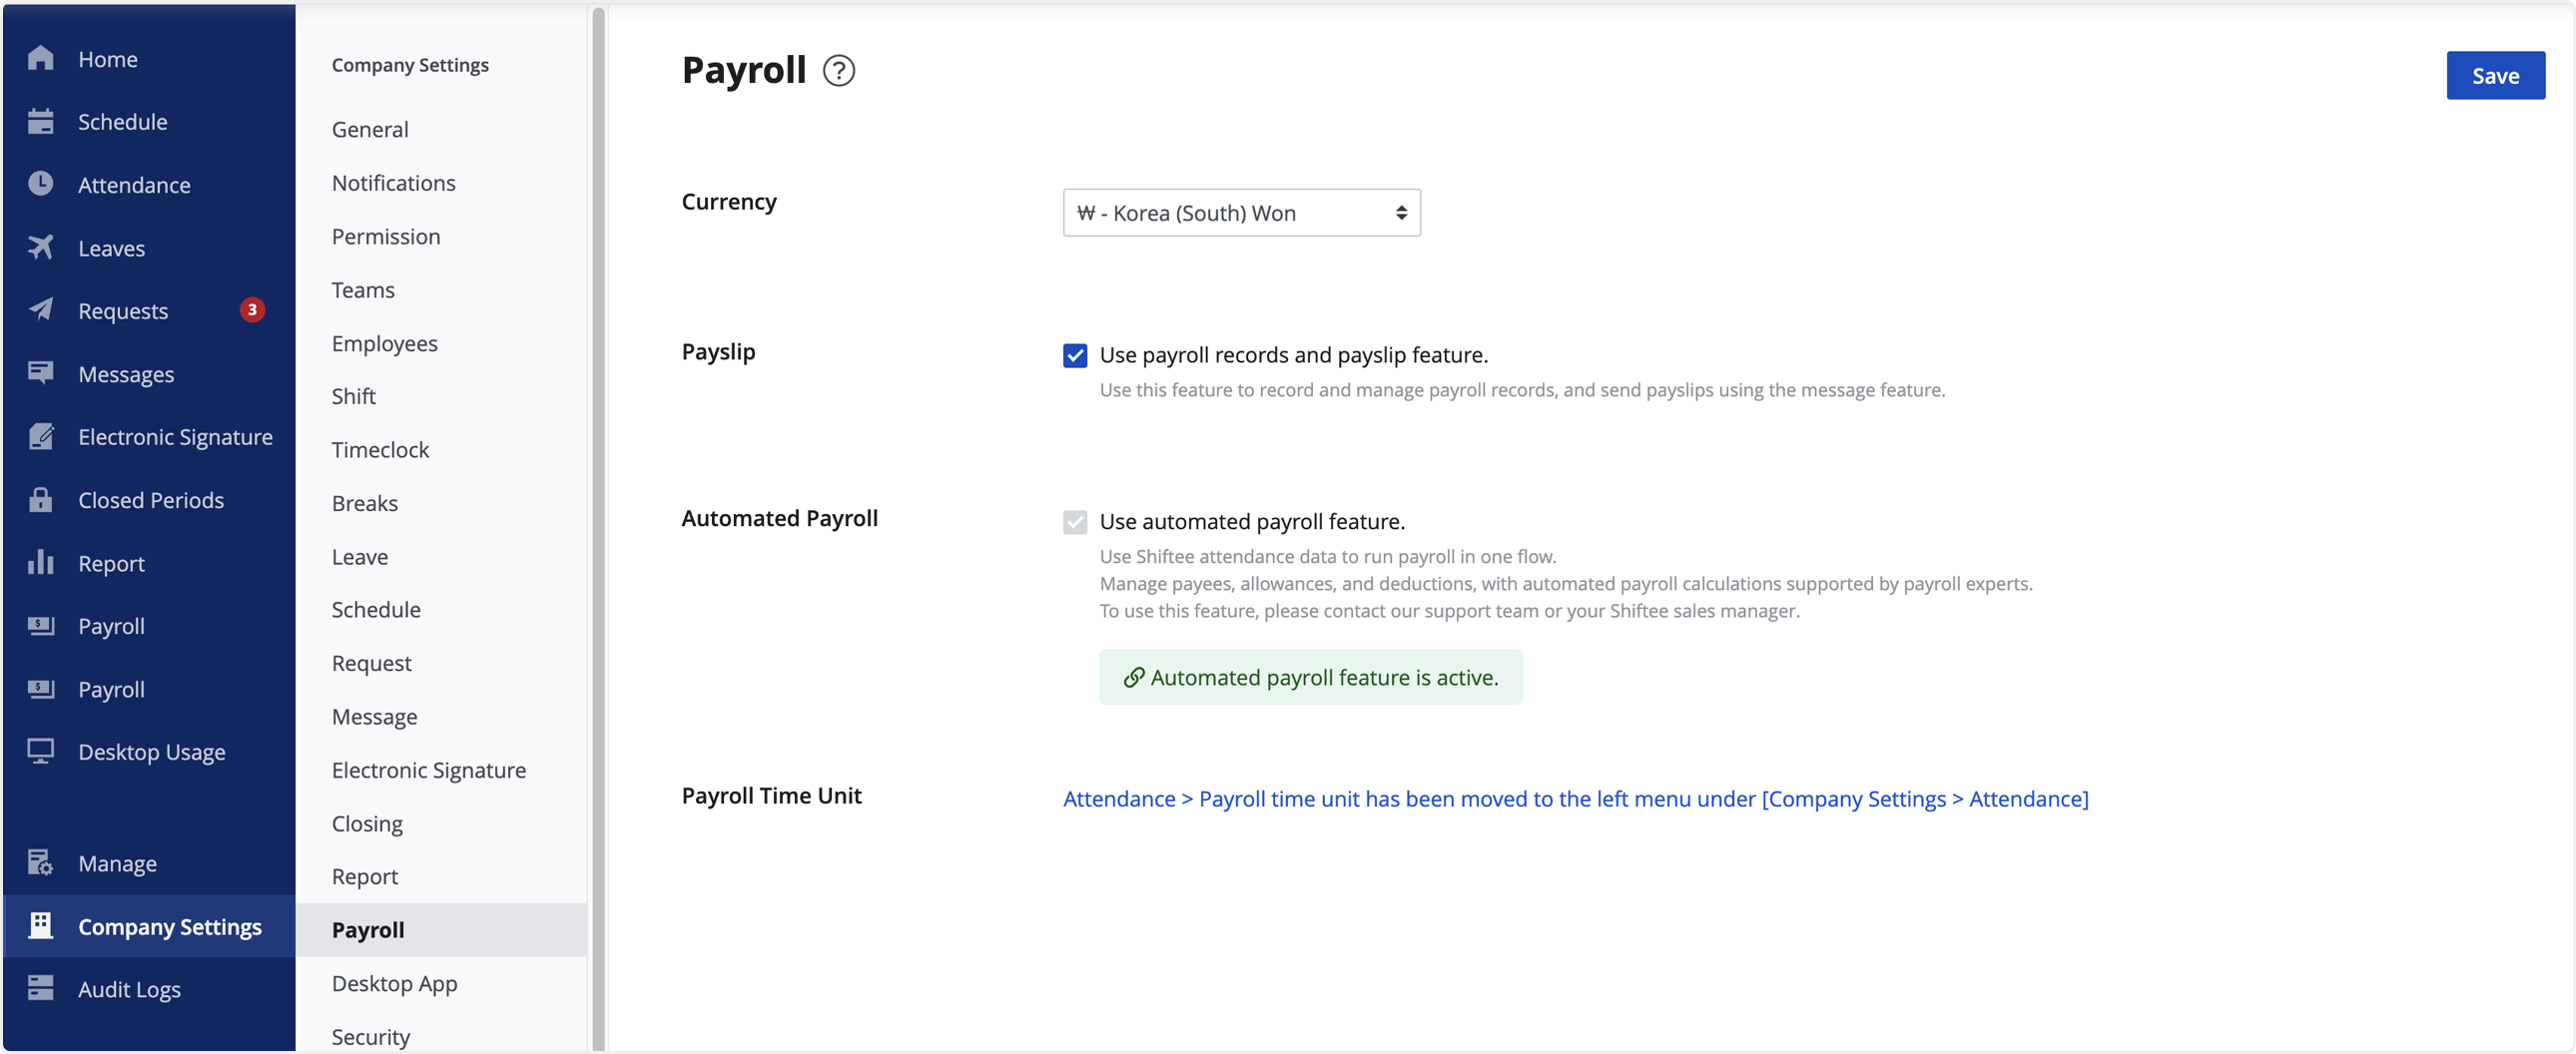Image resolution: width=2576 pixels, height=1054 pixels.
Task: Select General in Company Settings menu
Action: point(370,129)
